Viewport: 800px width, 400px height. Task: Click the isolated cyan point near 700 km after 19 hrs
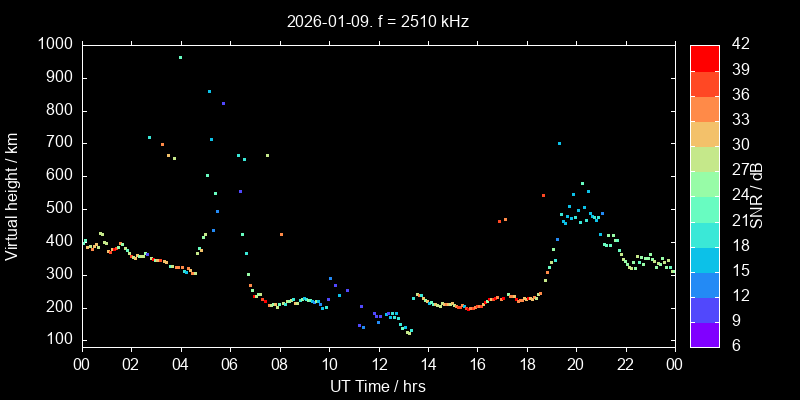(x=559, y=144)
